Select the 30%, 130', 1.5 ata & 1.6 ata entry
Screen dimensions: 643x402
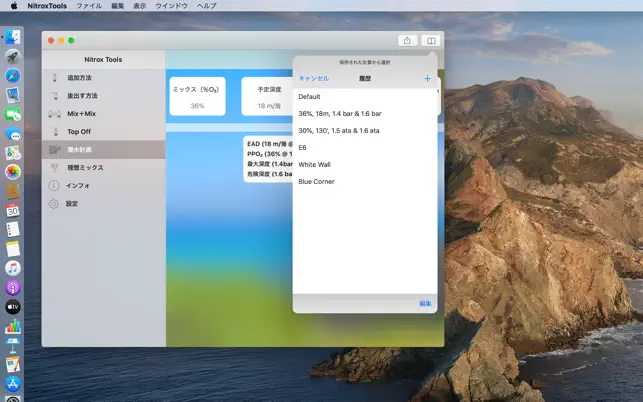365,130
